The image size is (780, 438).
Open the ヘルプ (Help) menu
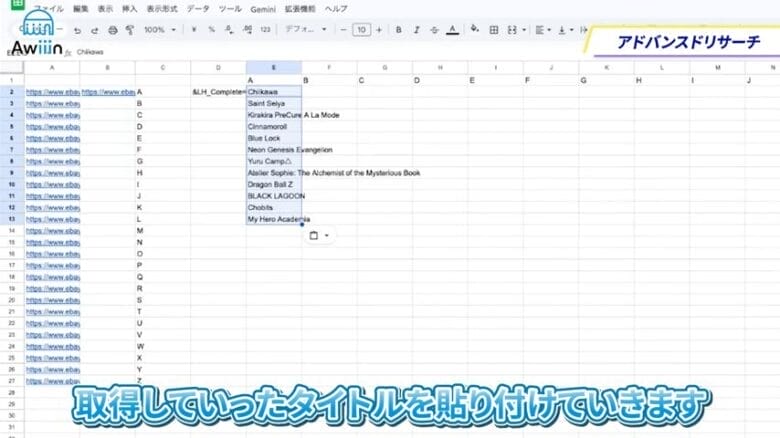(x=336, y=9)
